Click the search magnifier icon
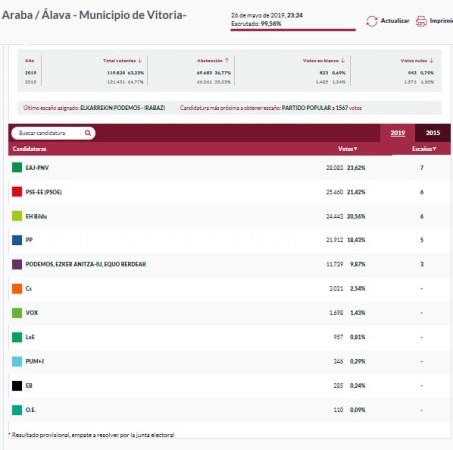 point(88,133)
